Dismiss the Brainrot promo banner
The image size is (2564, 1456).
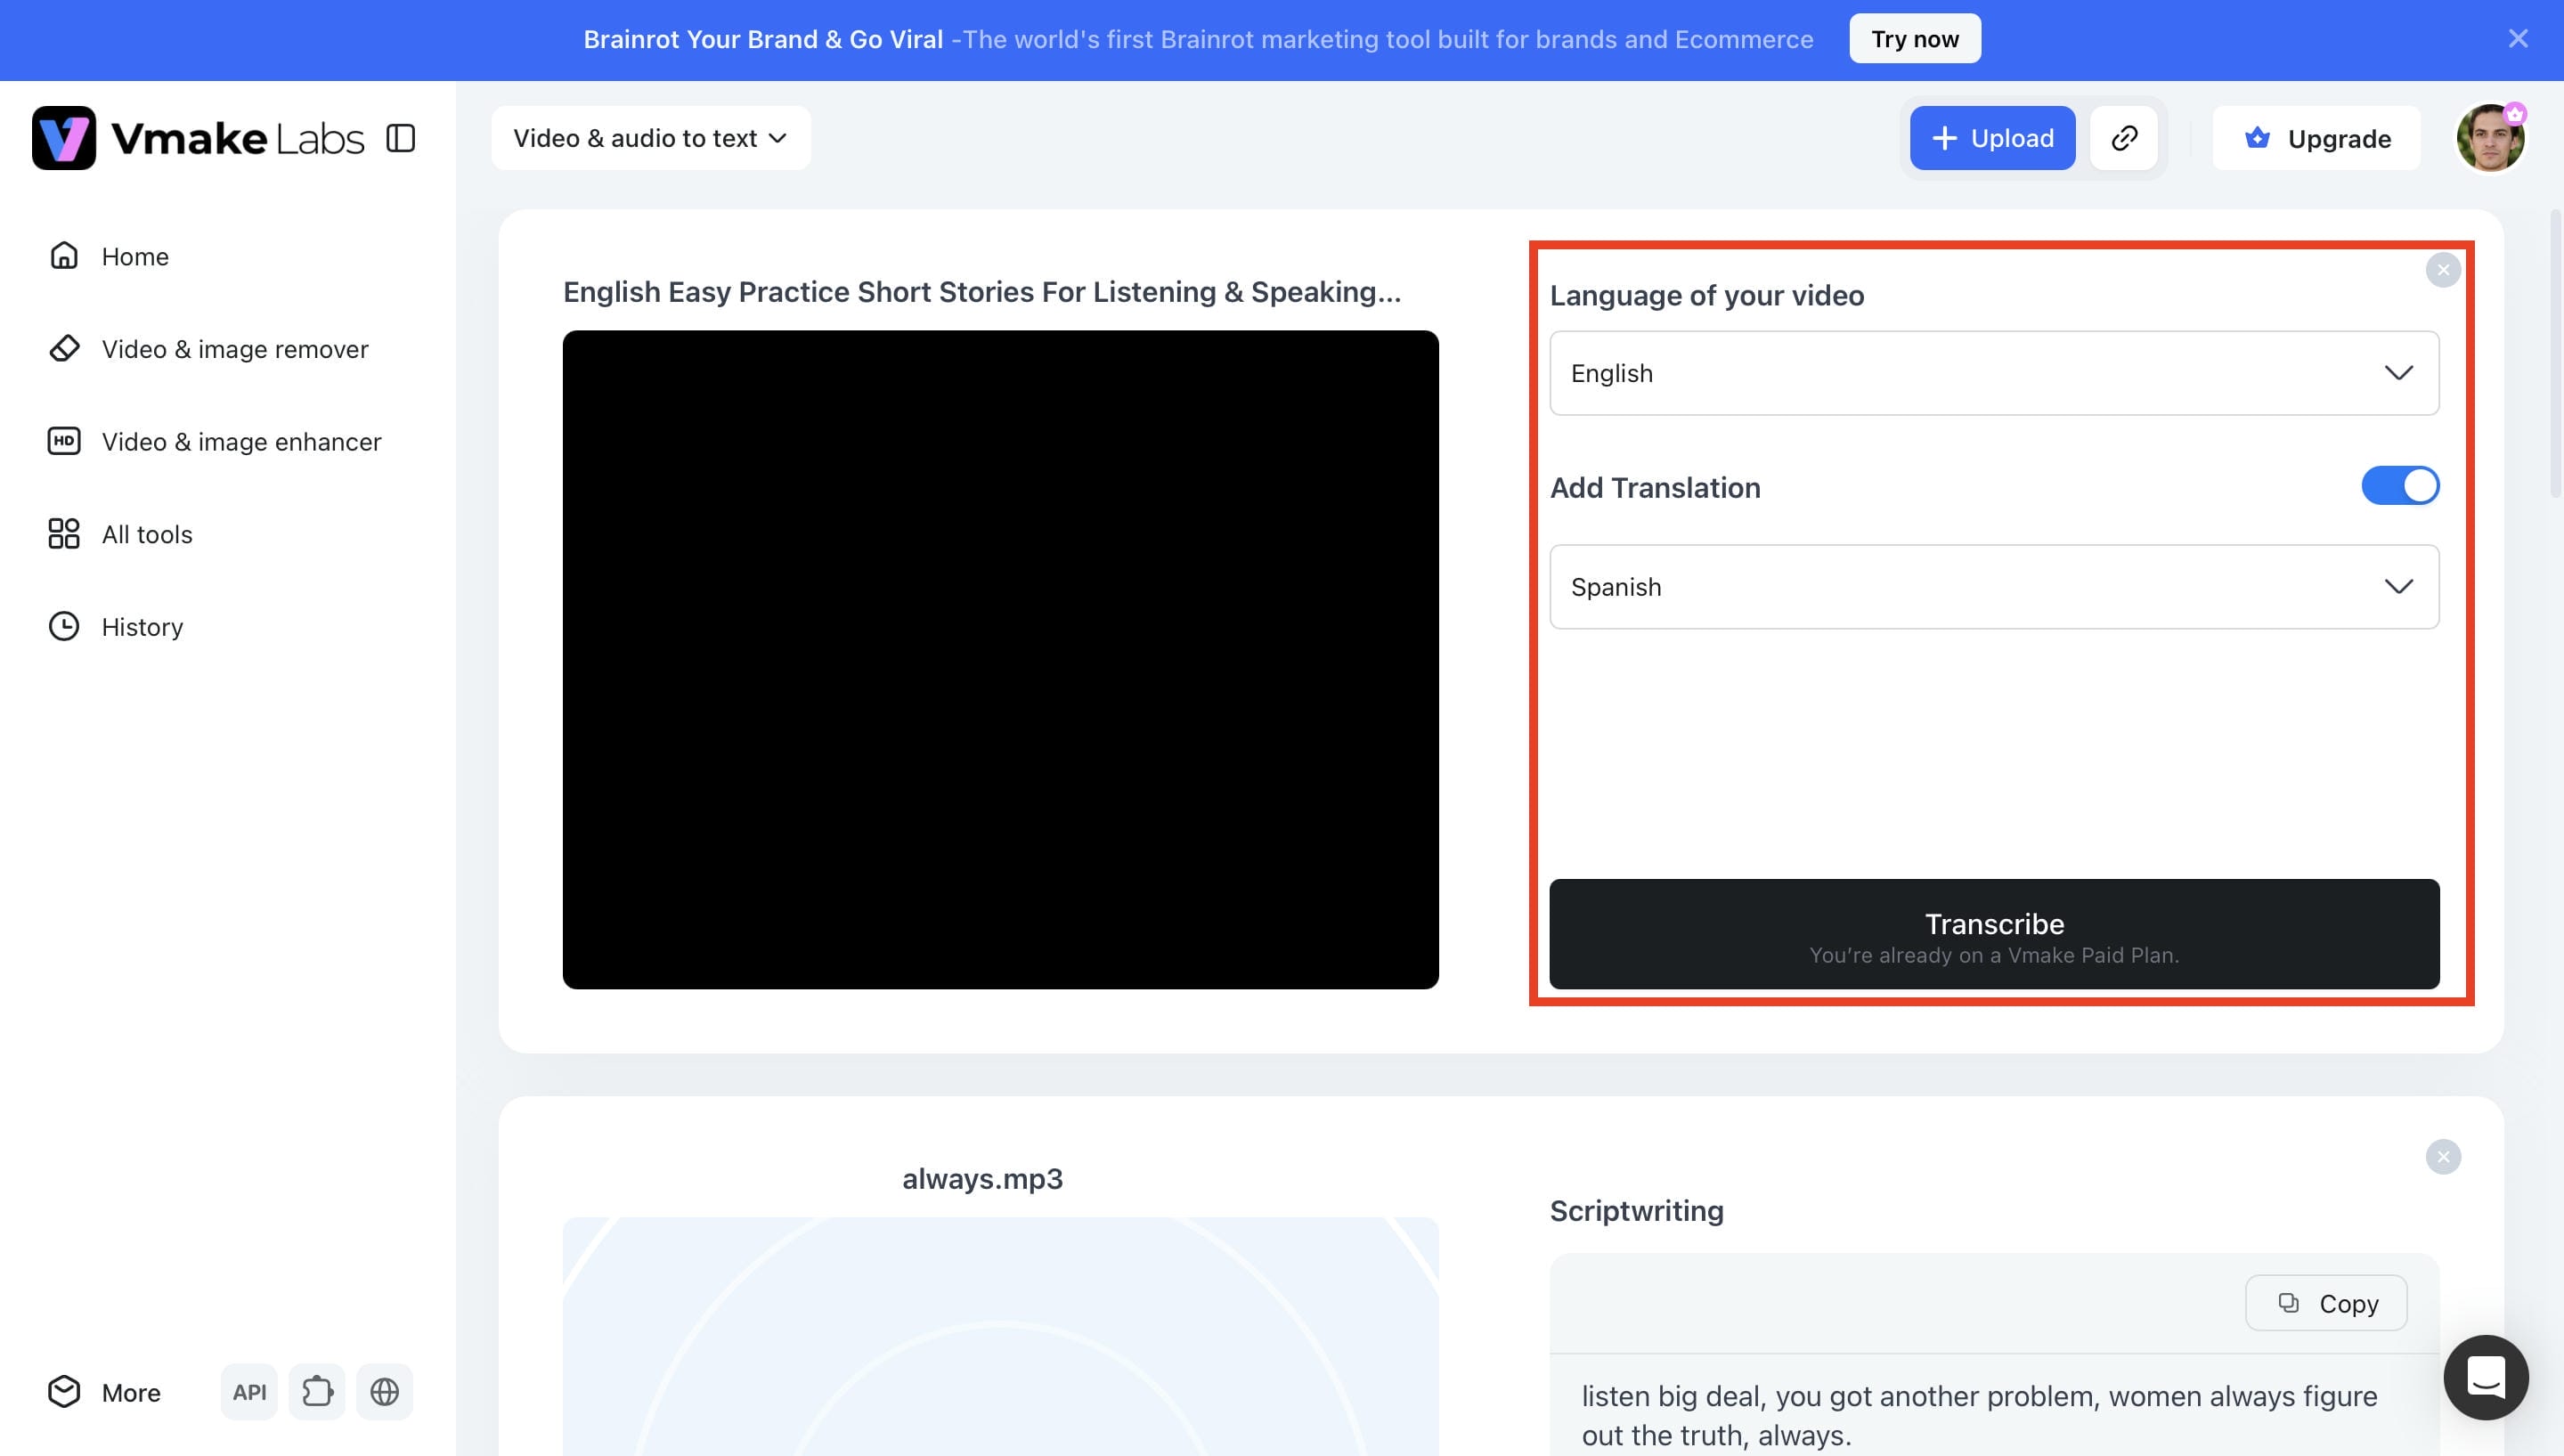(2518, 39)
